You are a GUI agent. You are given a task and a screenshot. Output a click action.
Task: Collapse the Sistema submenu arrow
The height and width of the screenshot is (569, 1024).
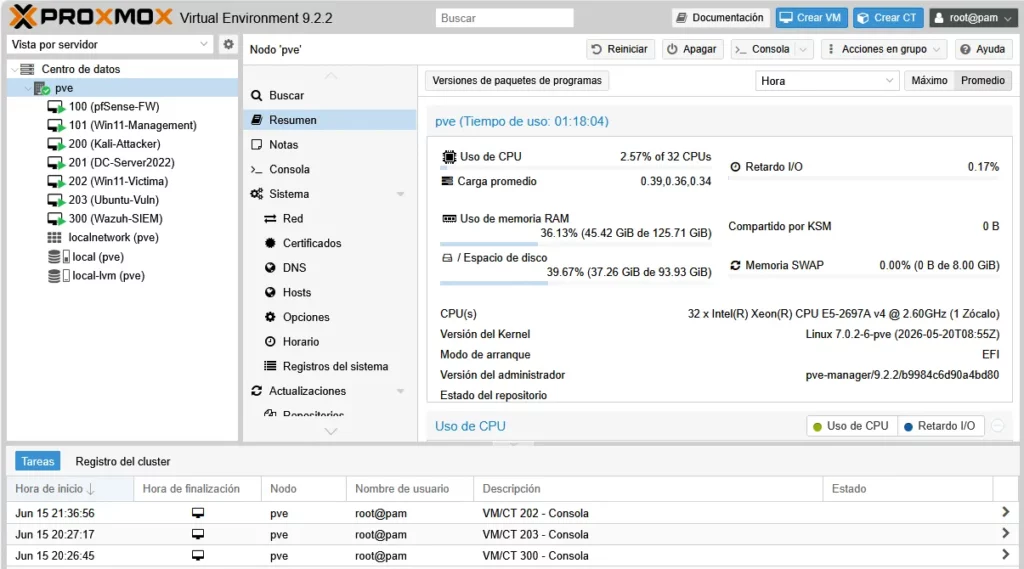[400, 195]
